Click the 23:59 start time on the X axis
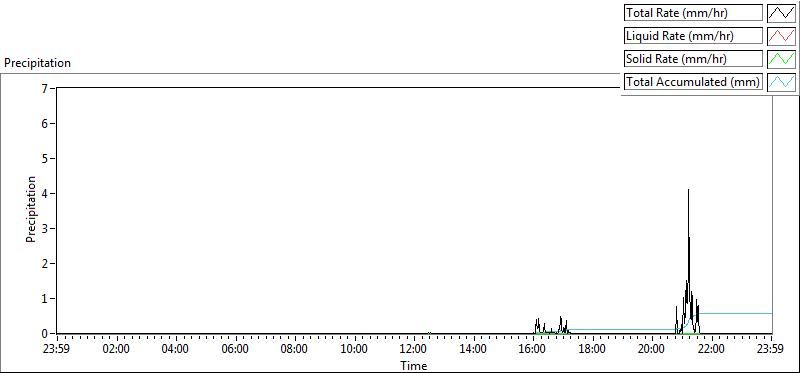 [57, 350]
